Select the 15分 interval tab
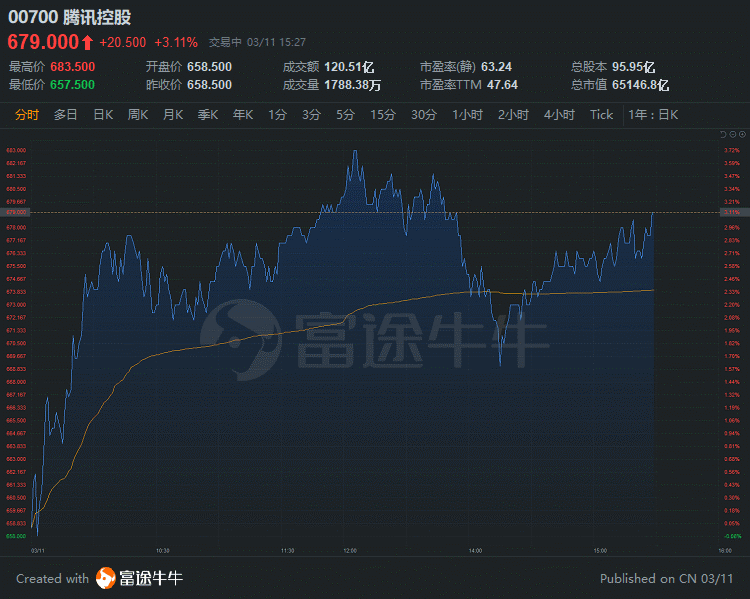This screenshot has width=750, height=599. [x=383, y=115]
